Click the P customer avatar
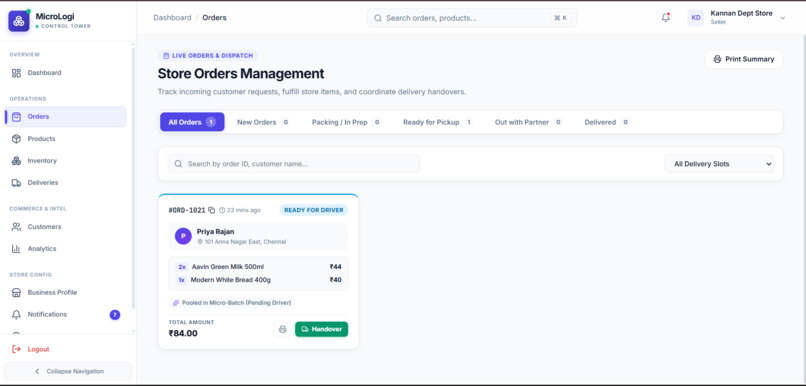This screenshot has width=806, height=386. (x=183, y=236)
